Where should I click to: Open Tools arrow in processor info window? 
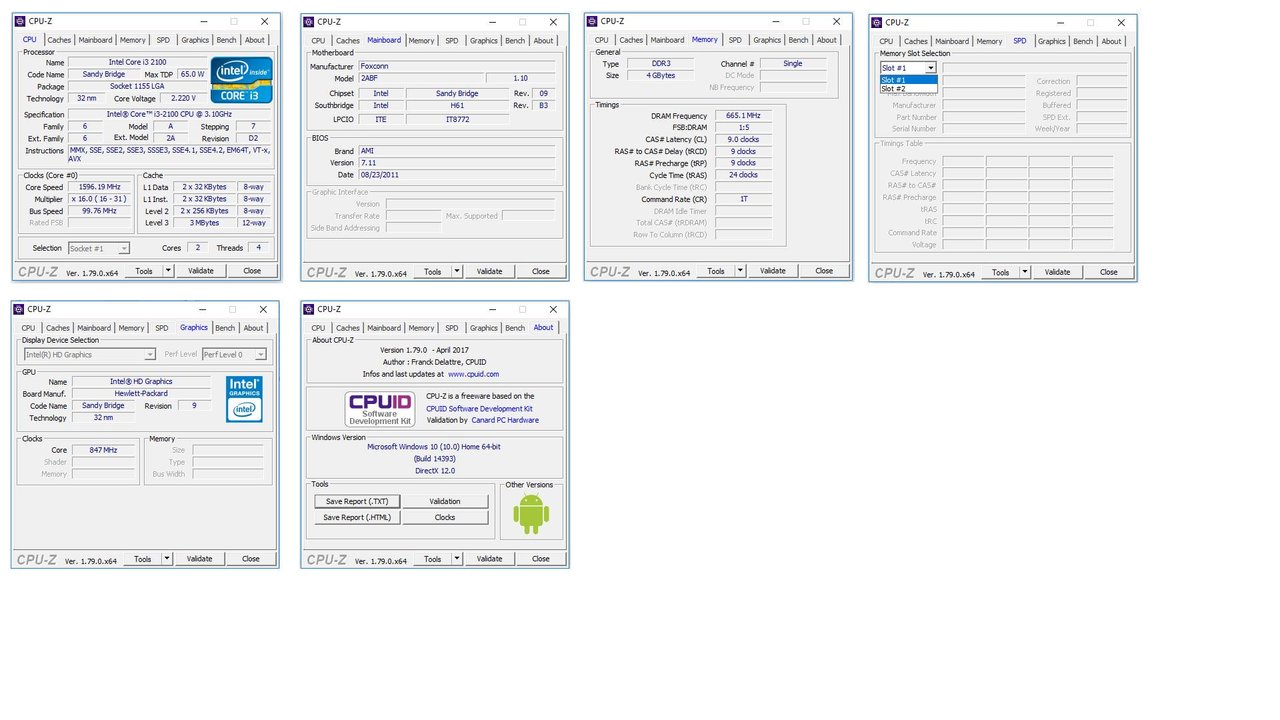coord(168,270)
